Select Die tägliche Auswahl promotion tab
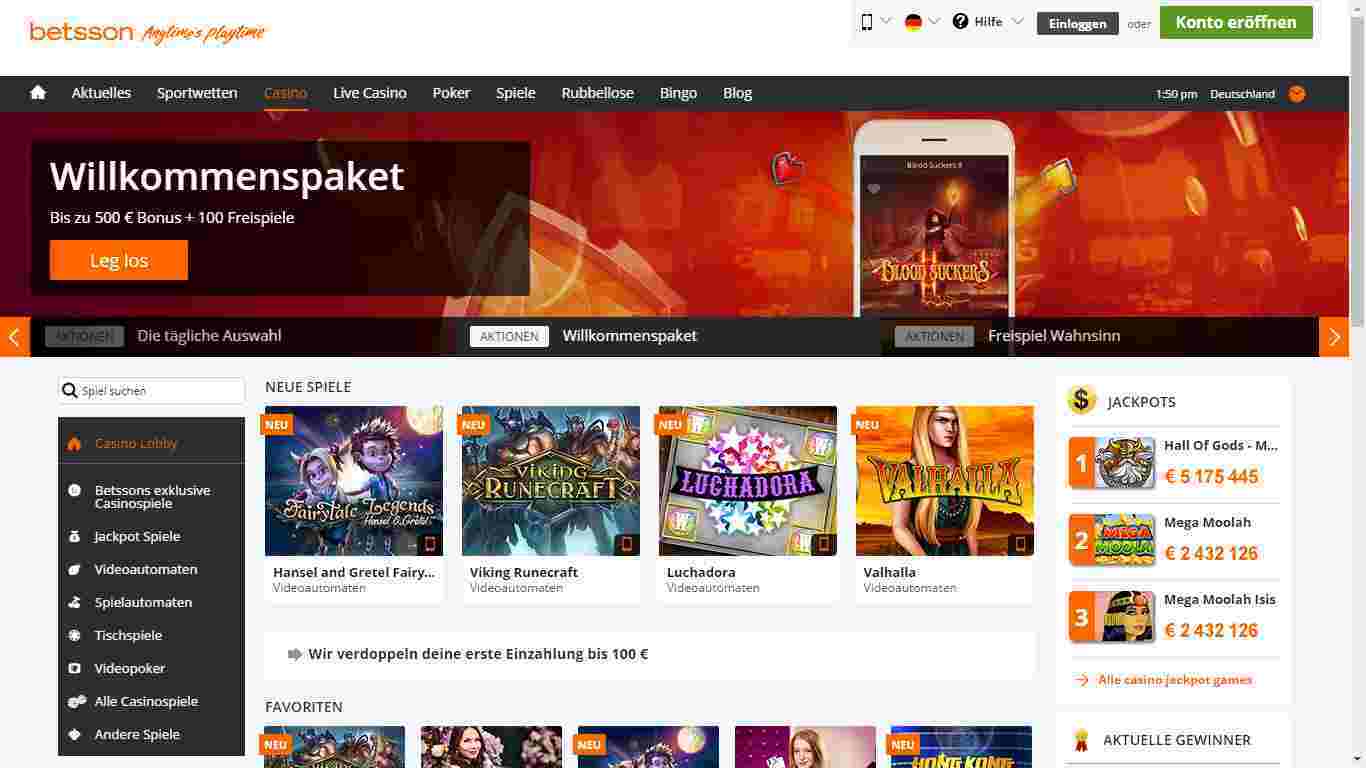This screenshot has height=768, width=1366. coord(209,336)
